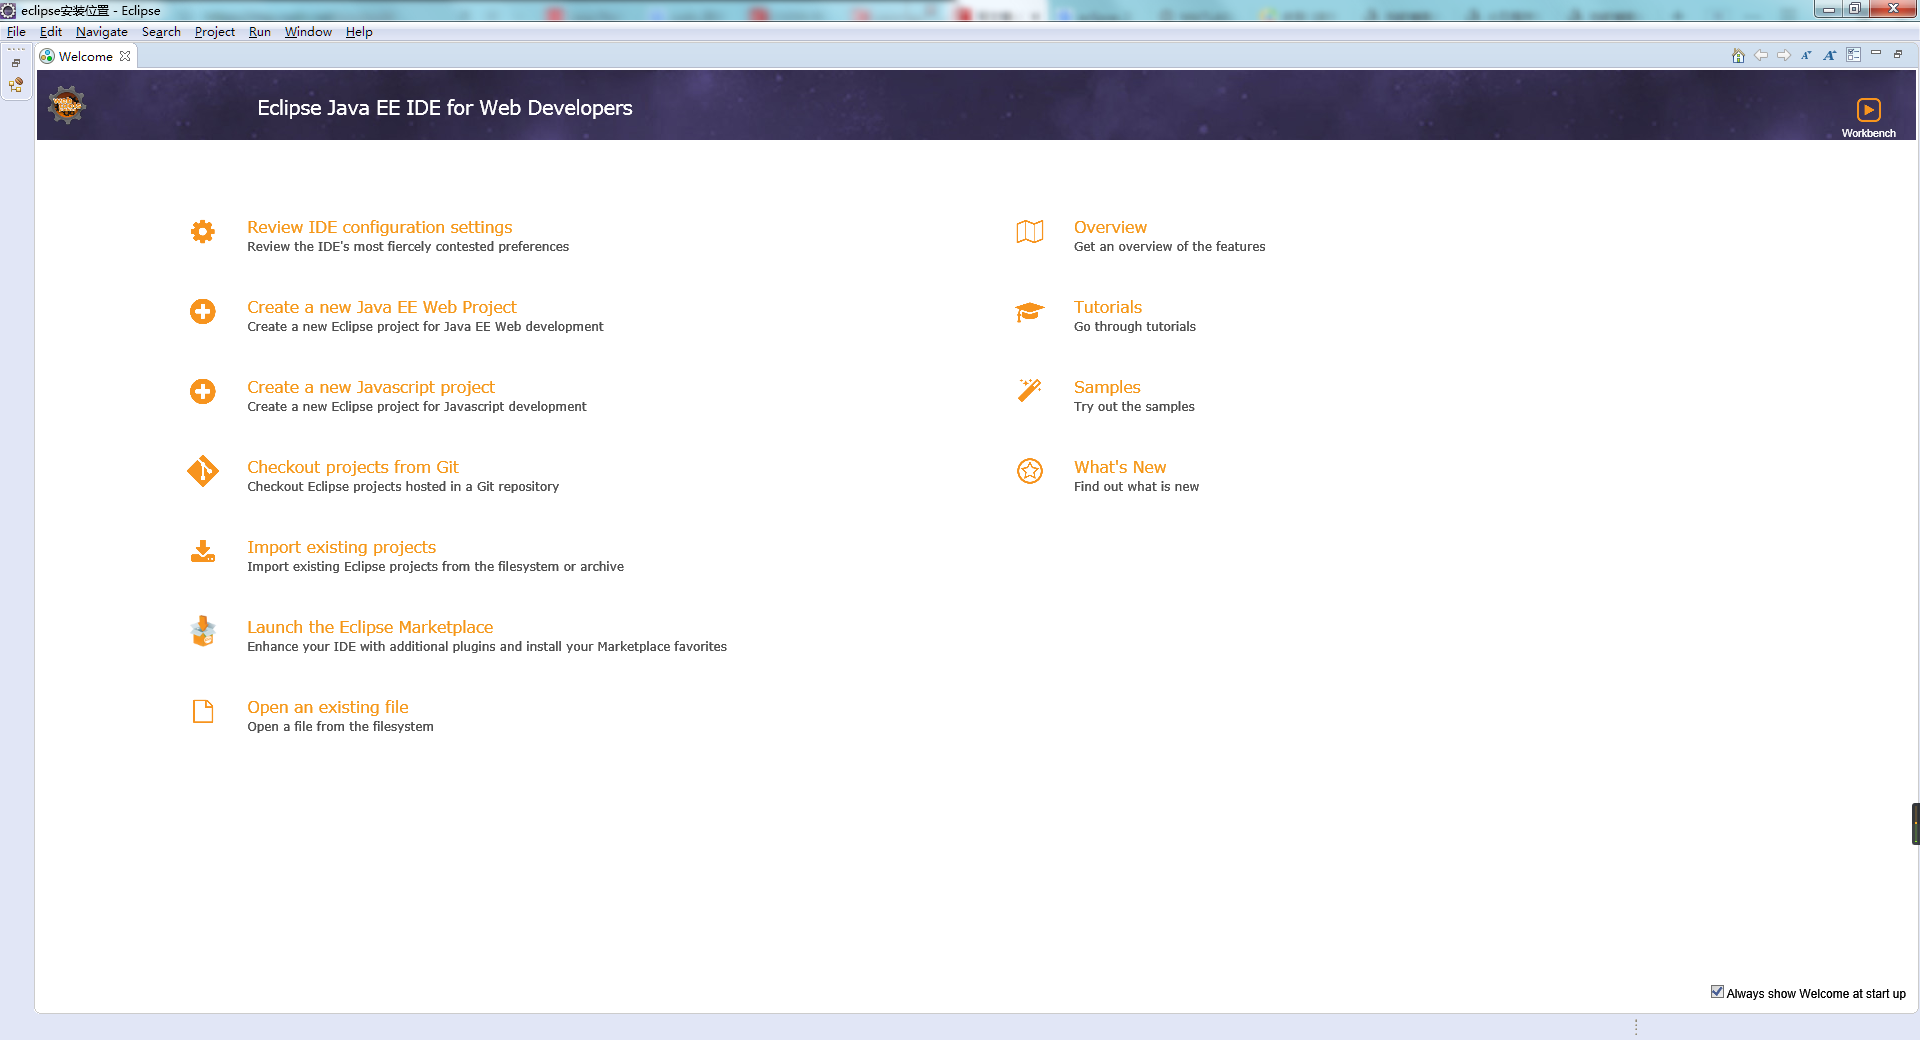Open the 'Open an existing file' link
Screen dimensions: 1920x1040
pos(328,707)
